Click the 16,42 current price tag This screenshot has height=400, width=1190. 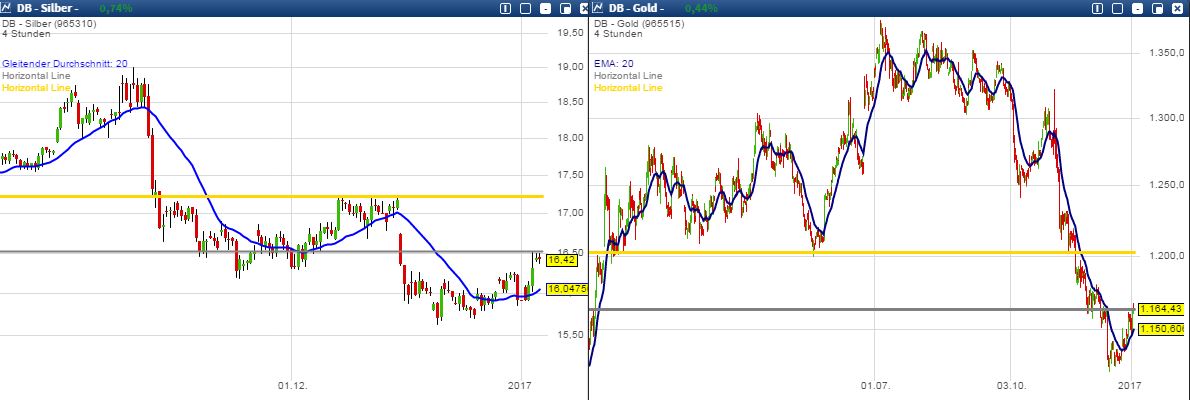562,260
